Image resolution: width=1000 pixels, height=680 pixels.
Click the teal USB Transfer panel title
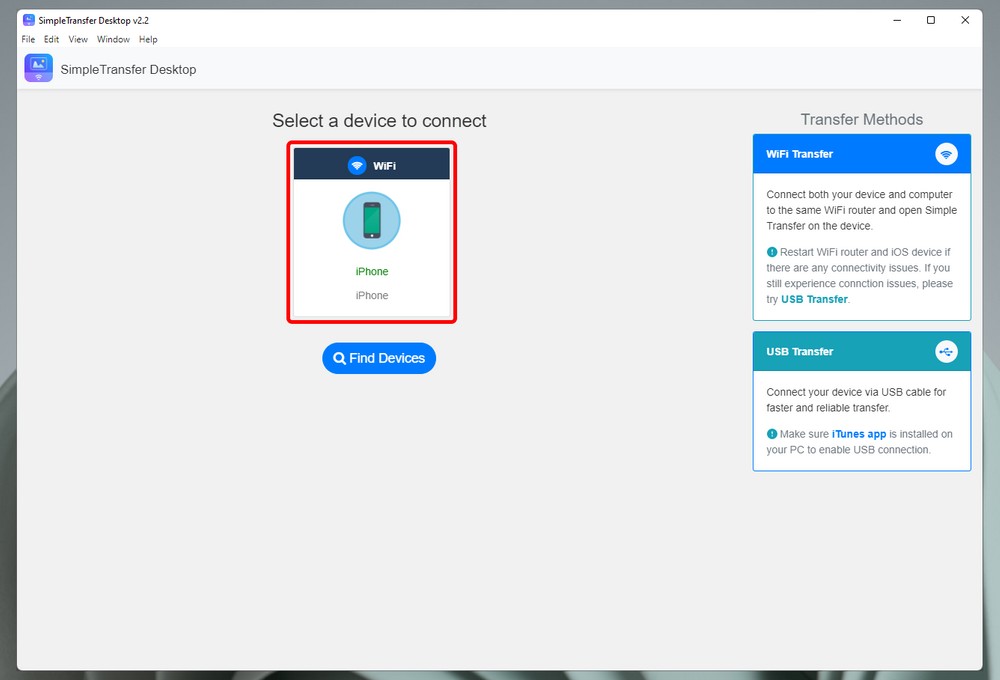(x=799, y=352)
